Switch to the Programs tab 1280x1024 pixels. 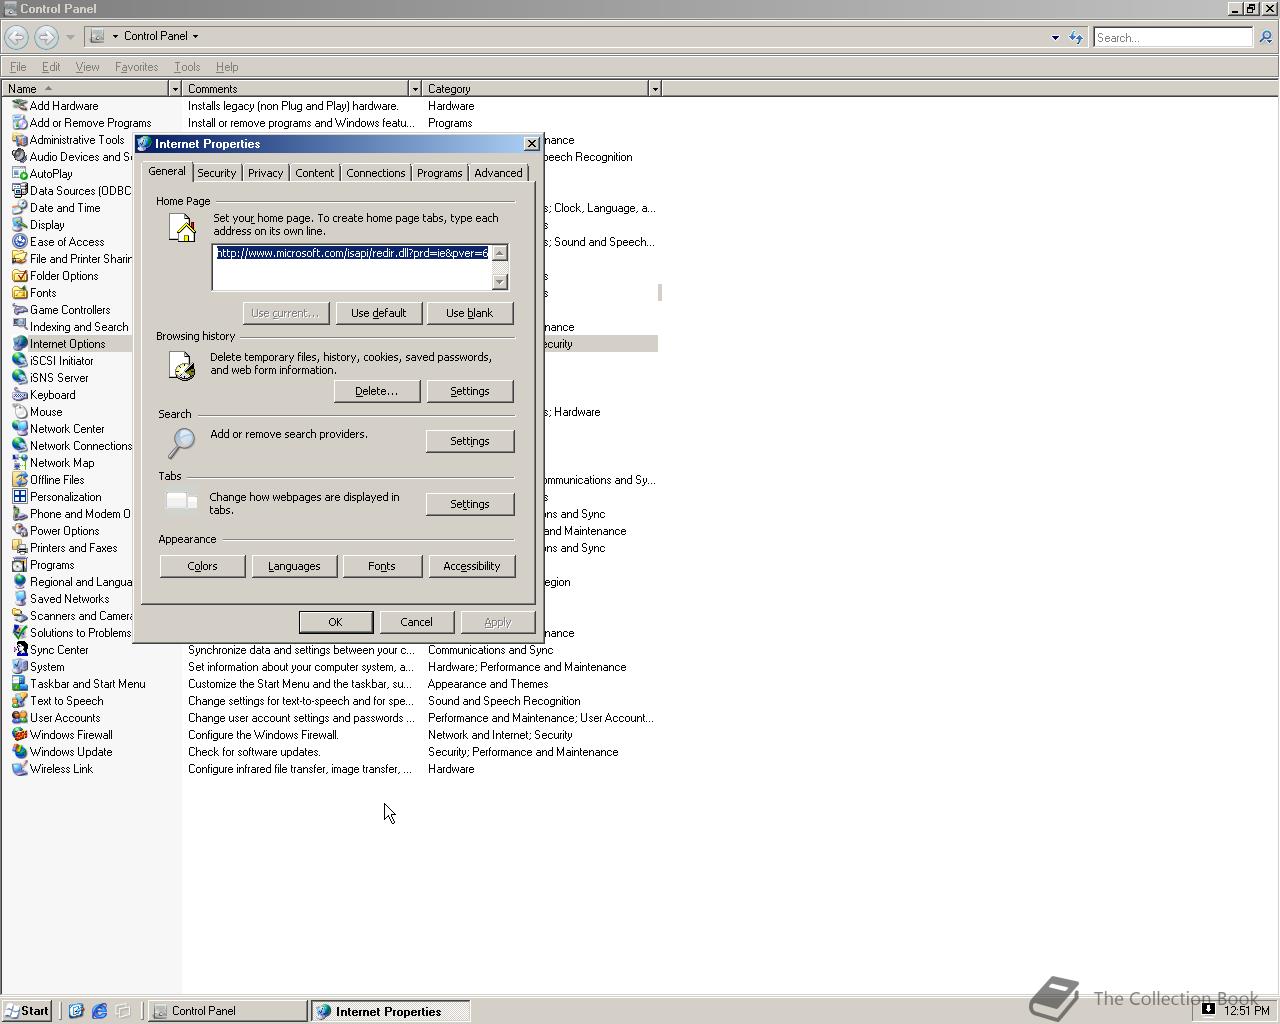440,173
